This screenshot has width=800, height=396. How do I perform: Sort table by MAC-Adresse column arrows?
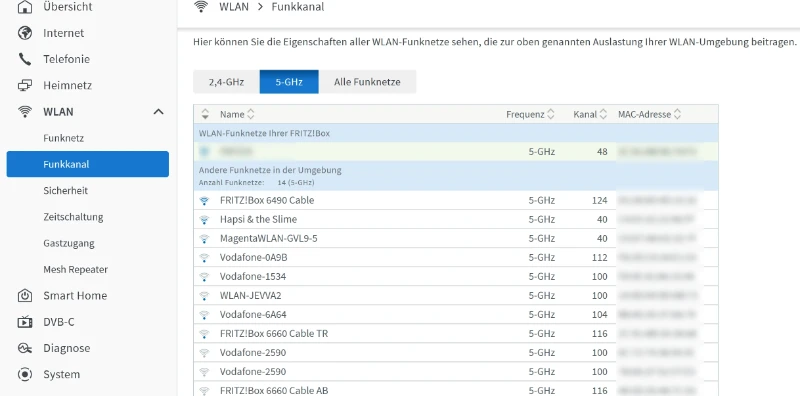(677, 114)
